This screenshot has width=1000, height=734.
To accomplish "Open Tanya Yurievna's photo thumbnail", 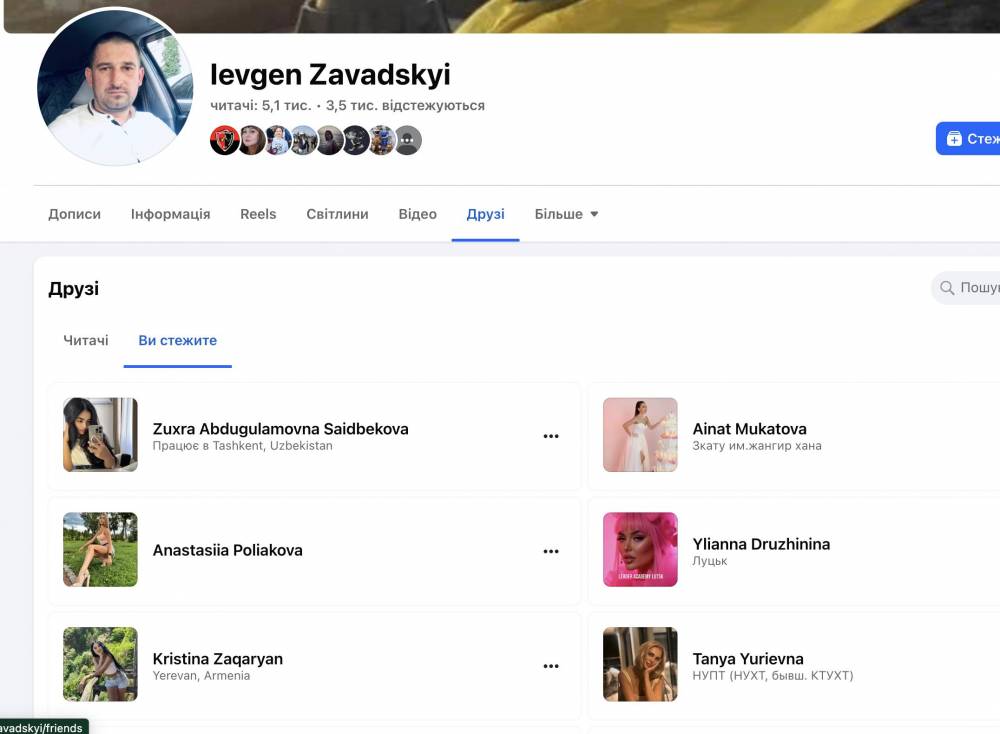I will click(x=640, y=664).
